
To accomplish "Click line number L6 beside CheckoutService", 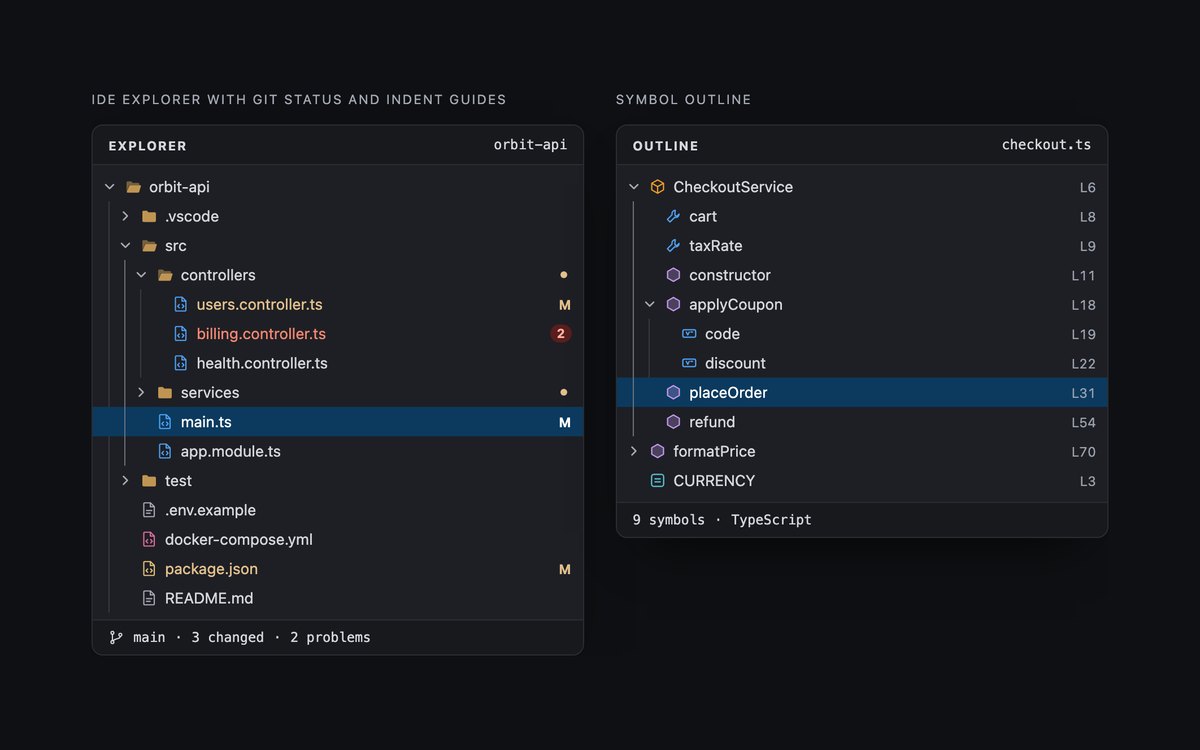I will pyautogui.click(x=1088, y=187).
